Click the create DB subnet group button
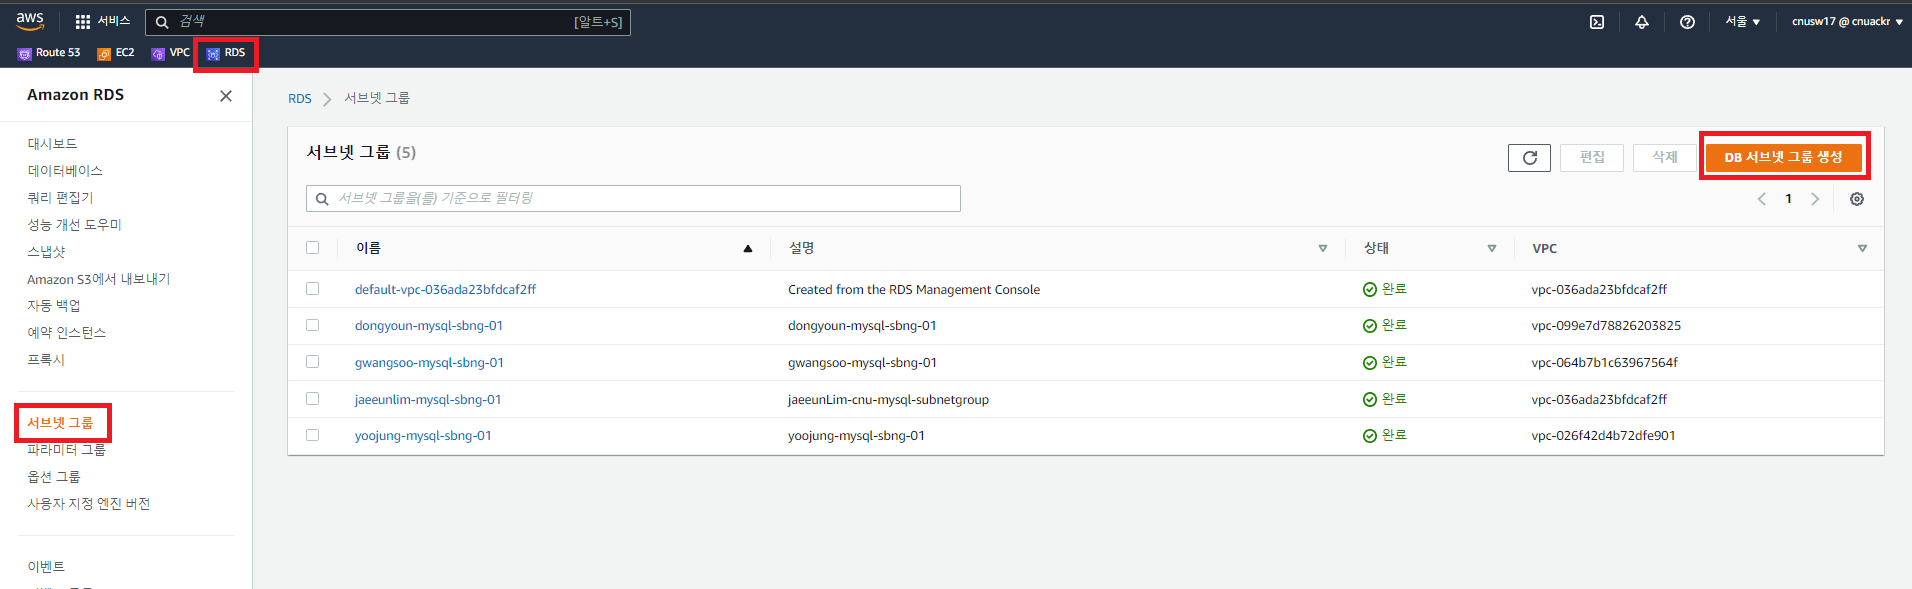The width and height of the screenshot is (1912, 589). pos(1783,157)
